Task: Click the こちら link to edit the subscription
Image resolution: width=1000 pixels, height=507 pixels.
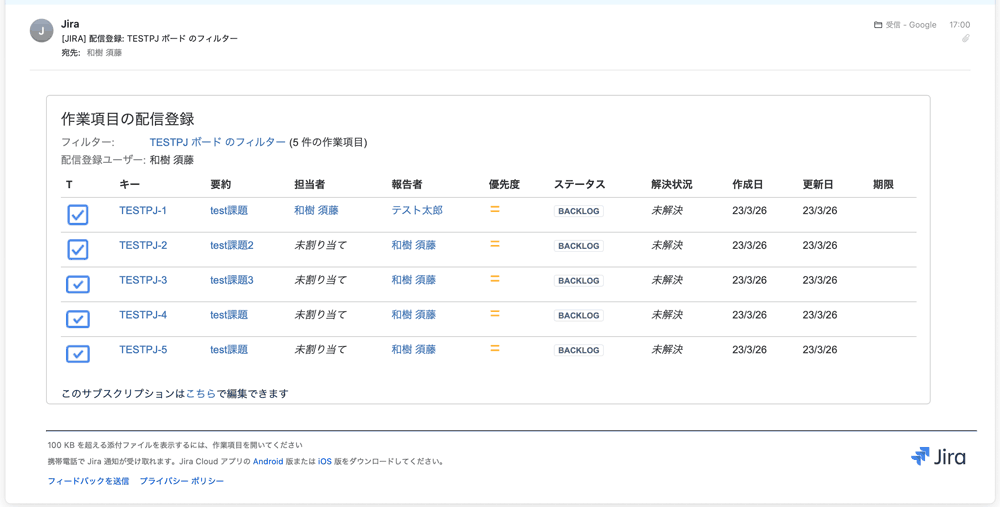Action: [x=201, y=394]
